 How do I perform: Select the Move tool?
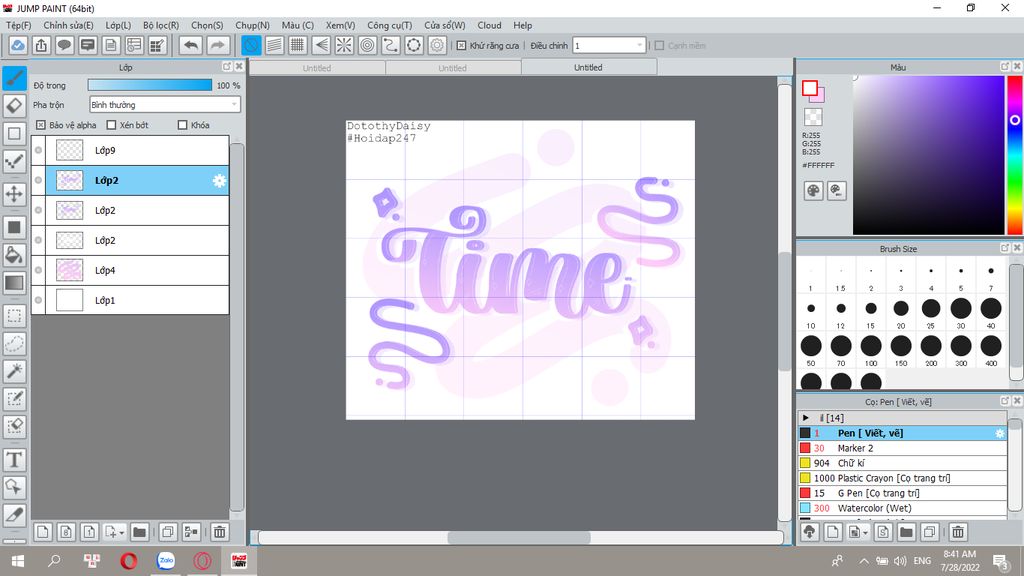point(14,194)
